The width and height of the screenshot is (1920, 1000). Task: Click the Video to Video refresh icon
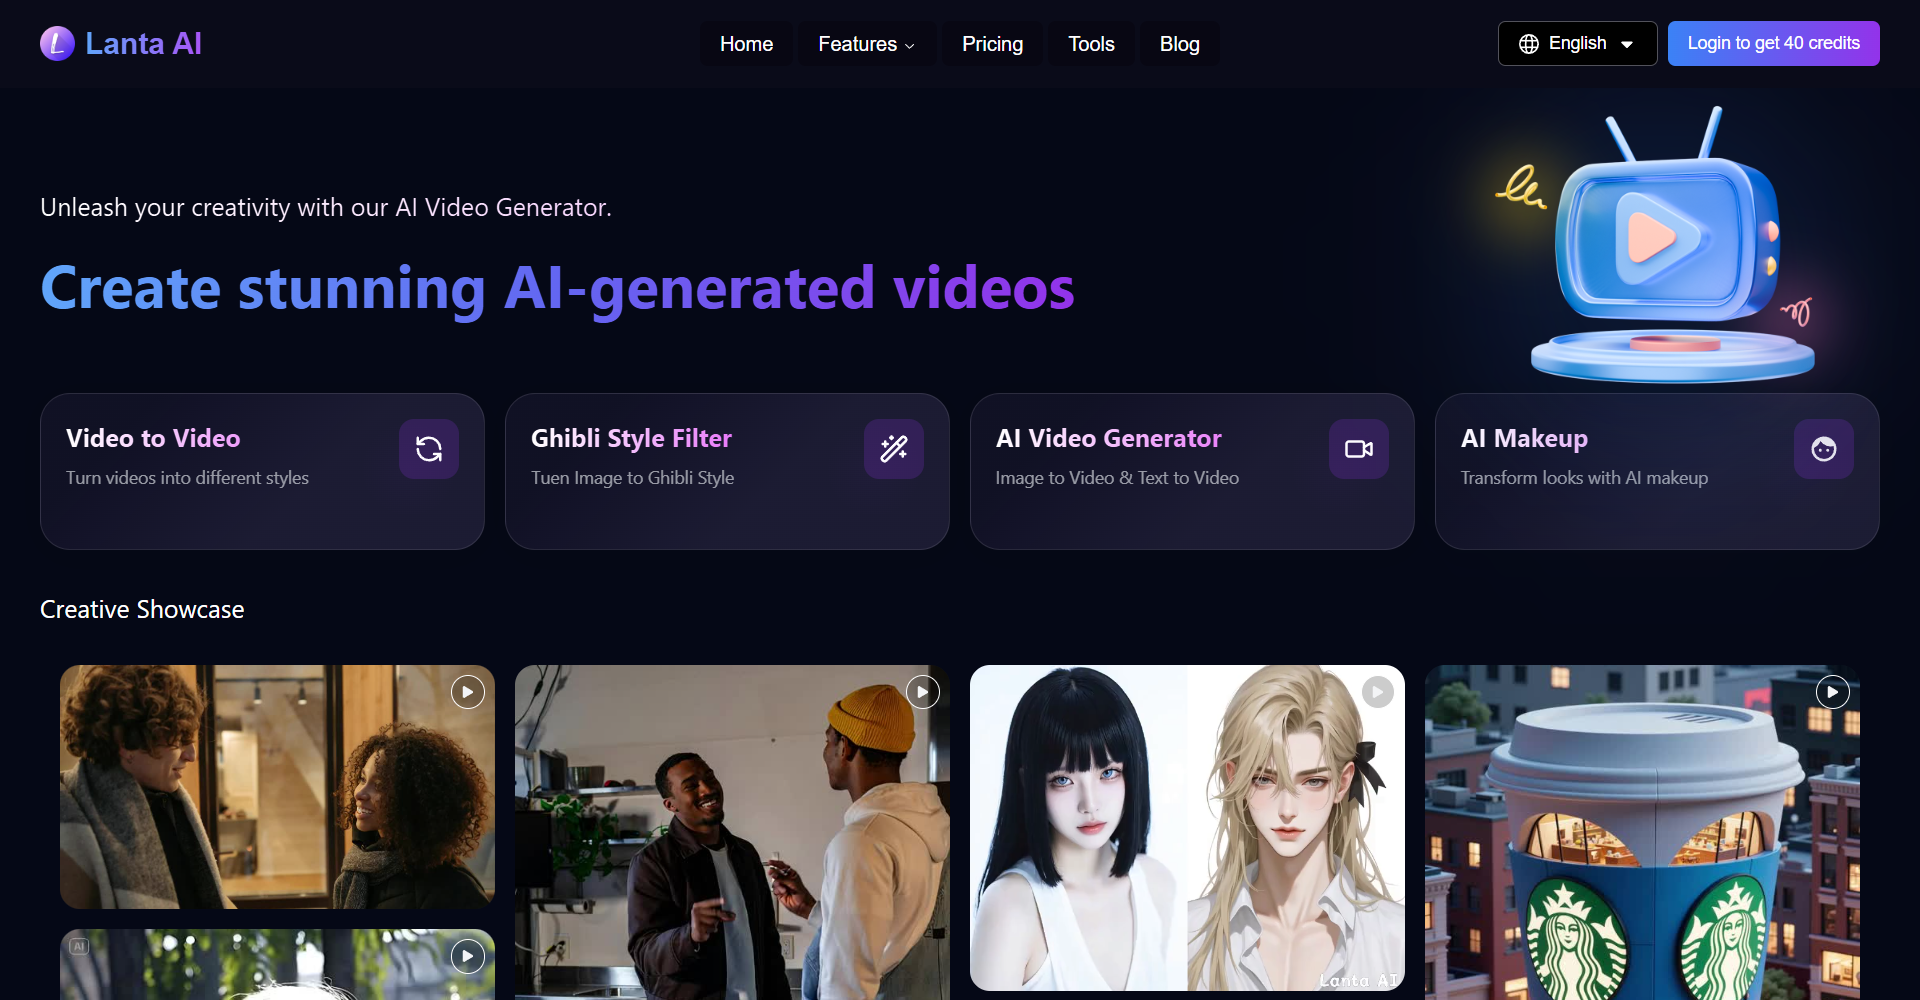coord(429,449)
